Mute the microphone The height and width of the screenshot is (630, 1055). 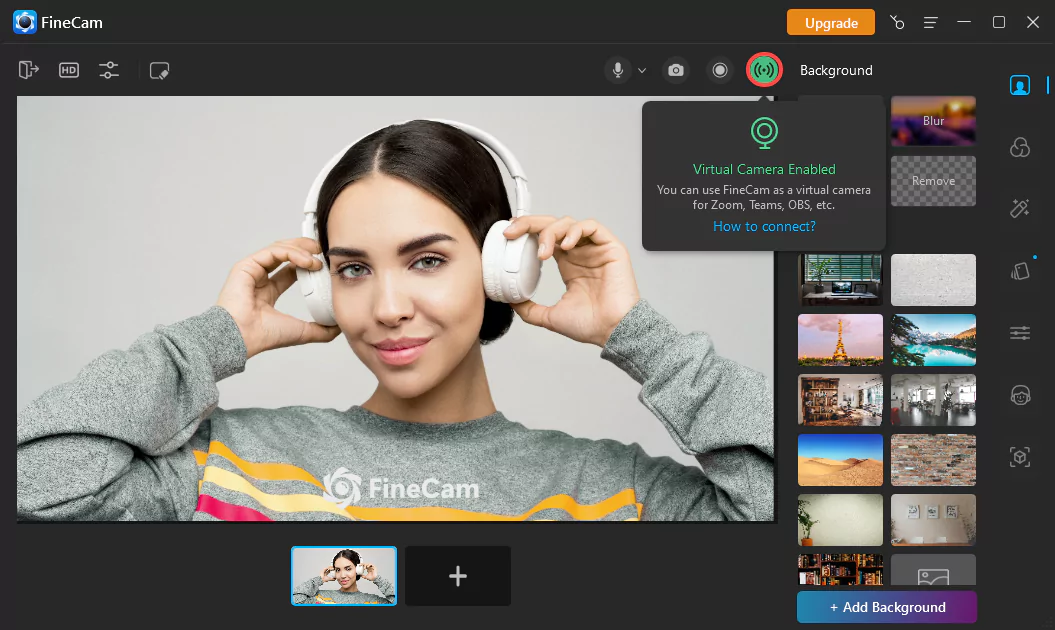coord(618,70)
